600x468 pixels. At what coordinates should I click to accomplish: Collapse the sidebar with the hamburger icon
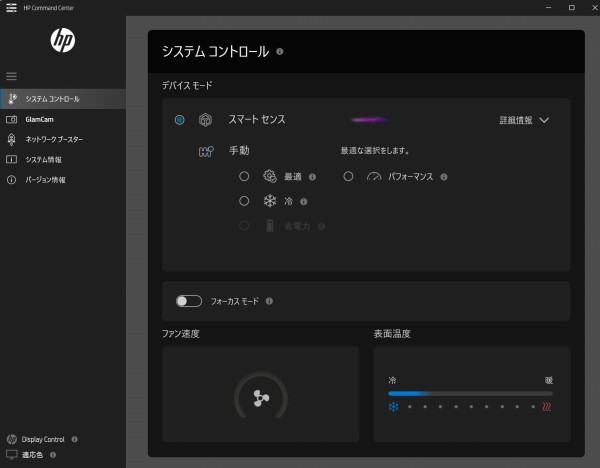click(x=12, y=76)
